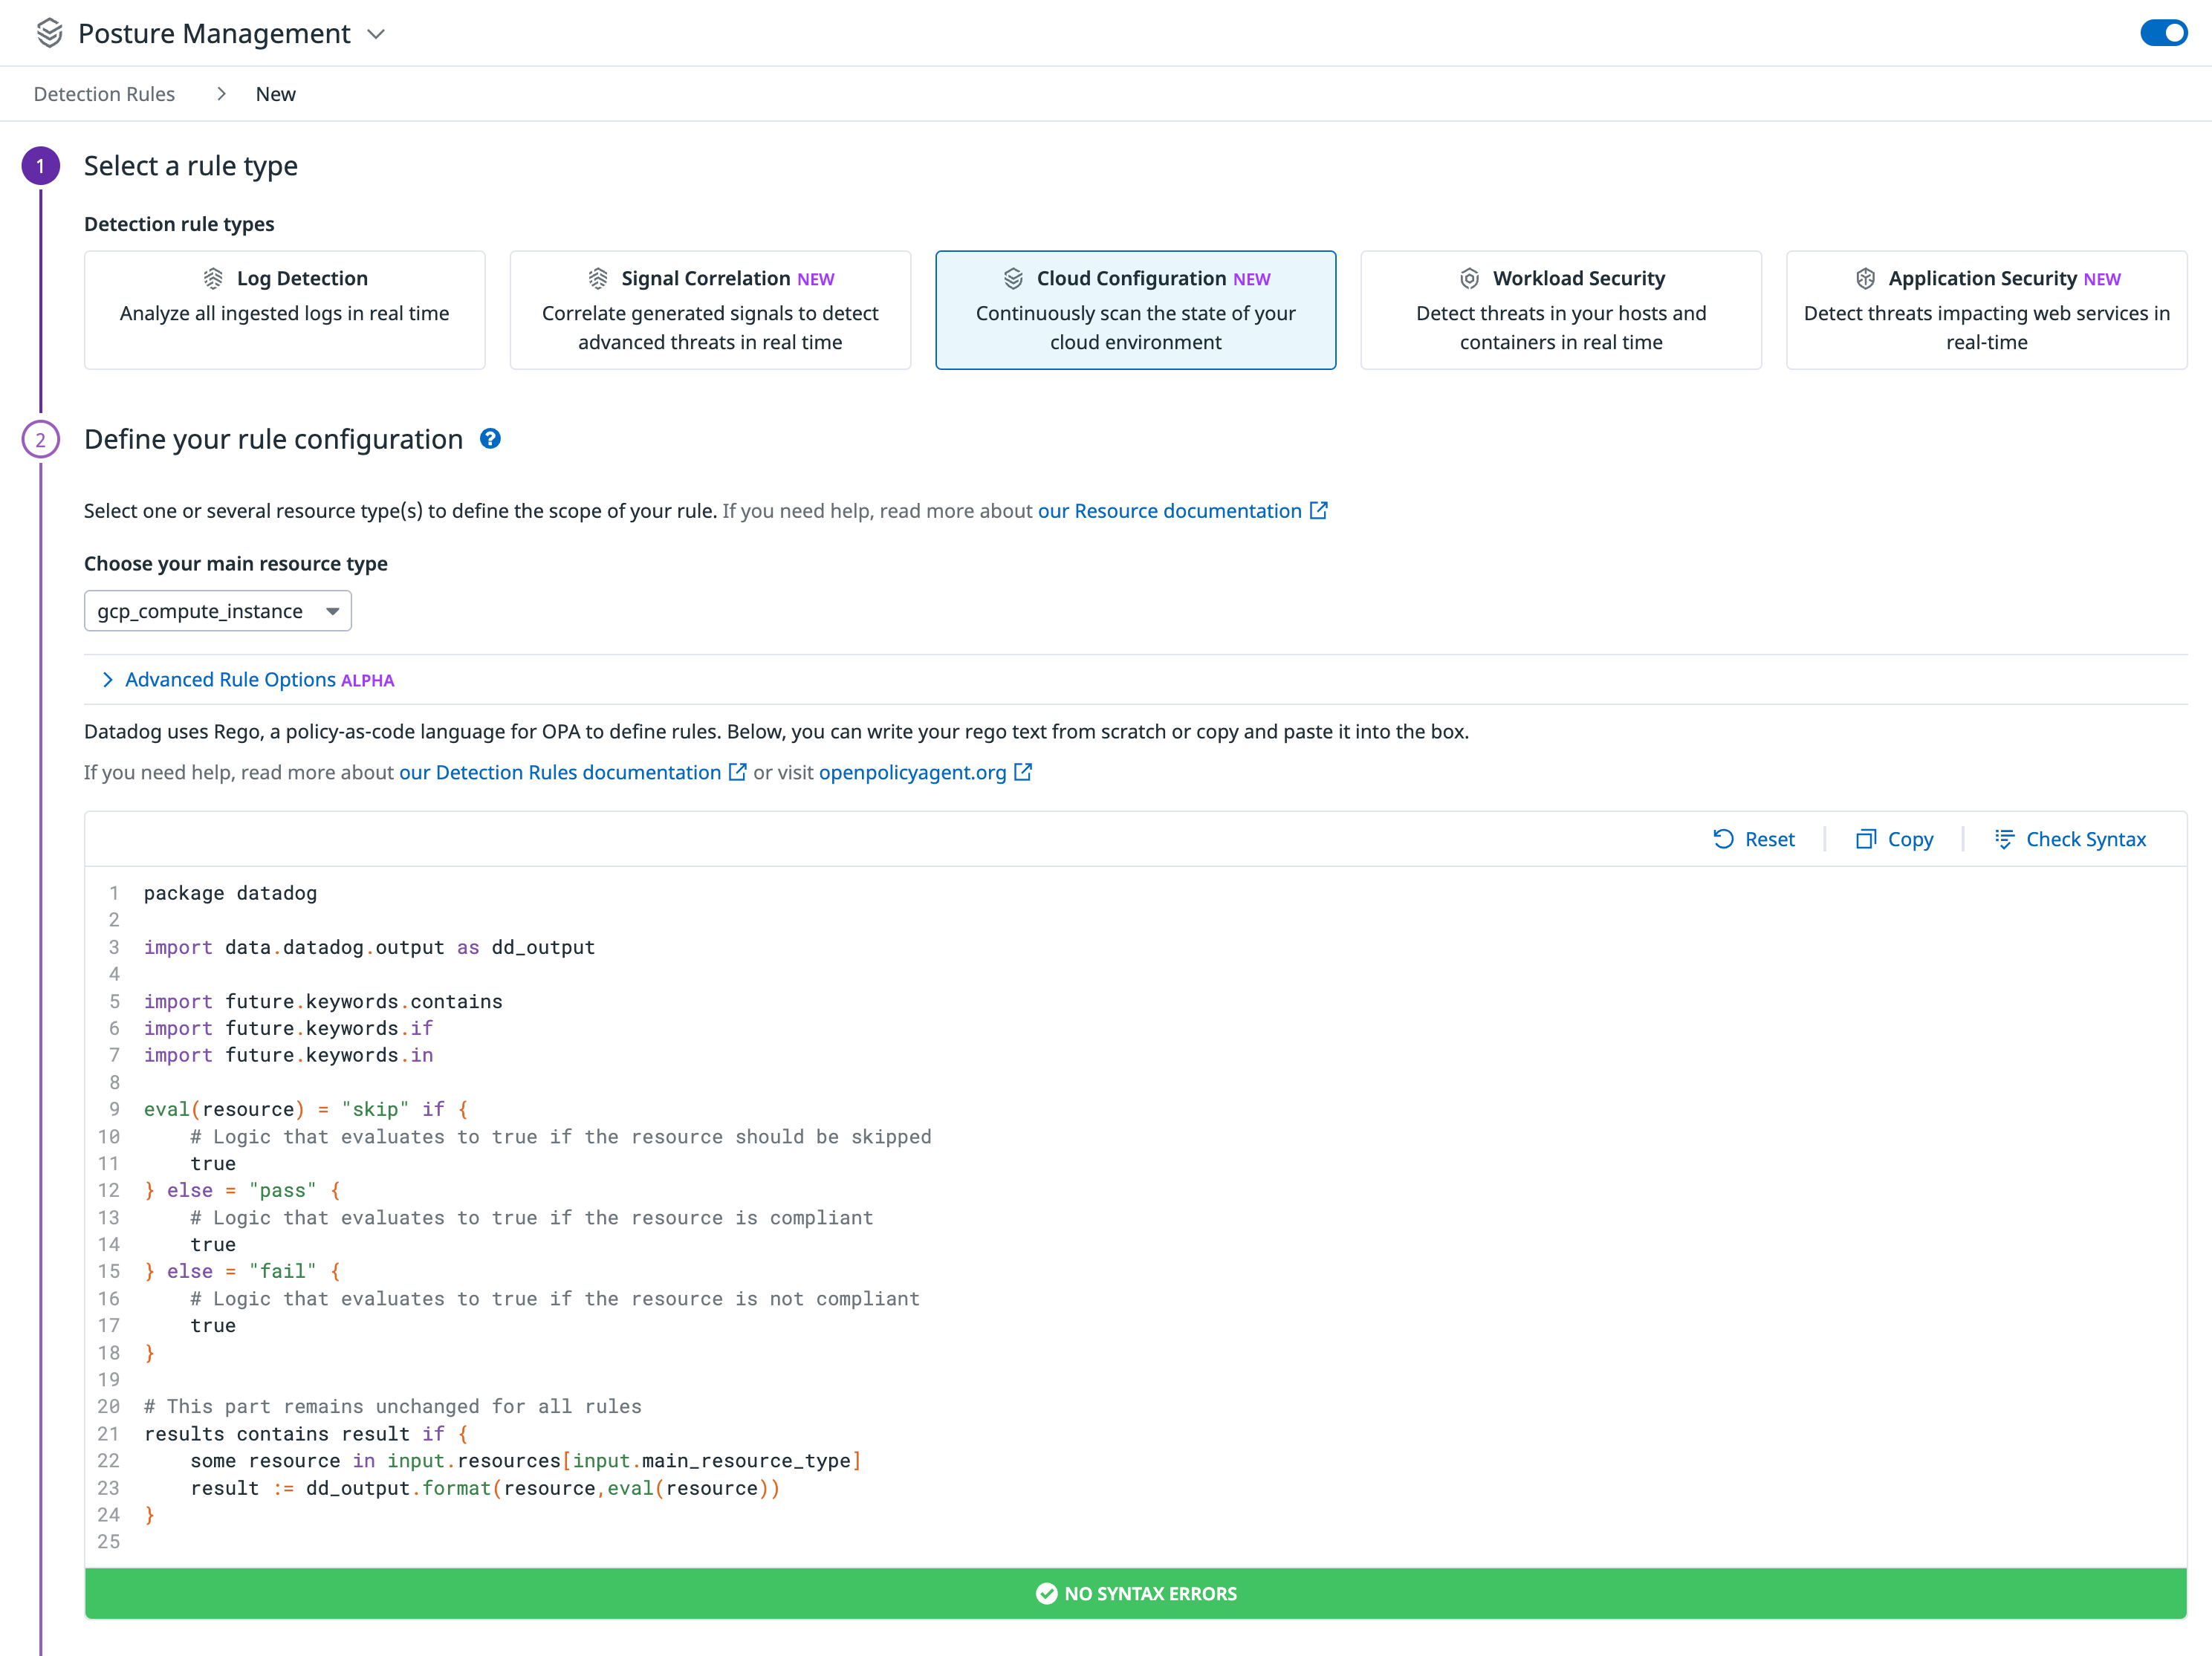Go back to Detection Rules breadcrumb
Image resolution: width=2212 pixels, height=1656 pixels.
[x=104, y=94]
